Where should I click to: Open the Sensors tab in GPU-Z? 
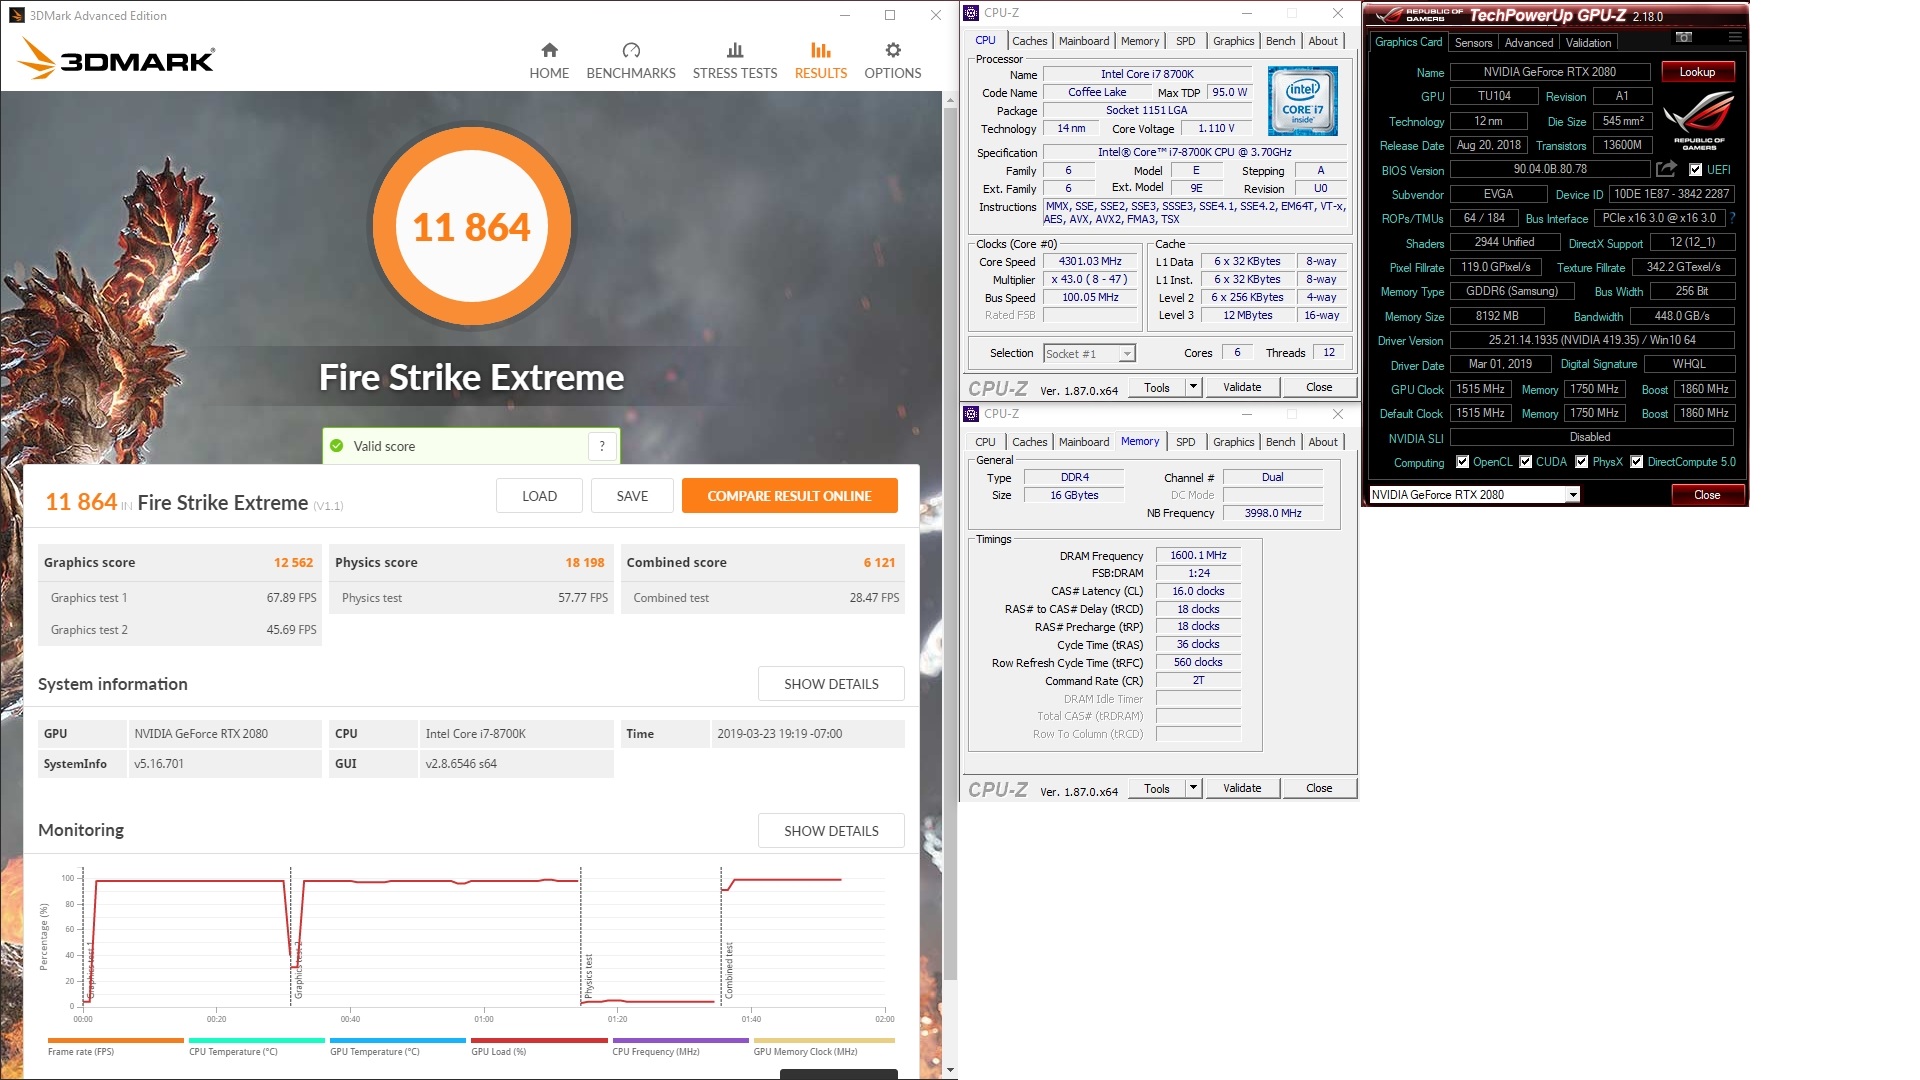(1473, 43)
